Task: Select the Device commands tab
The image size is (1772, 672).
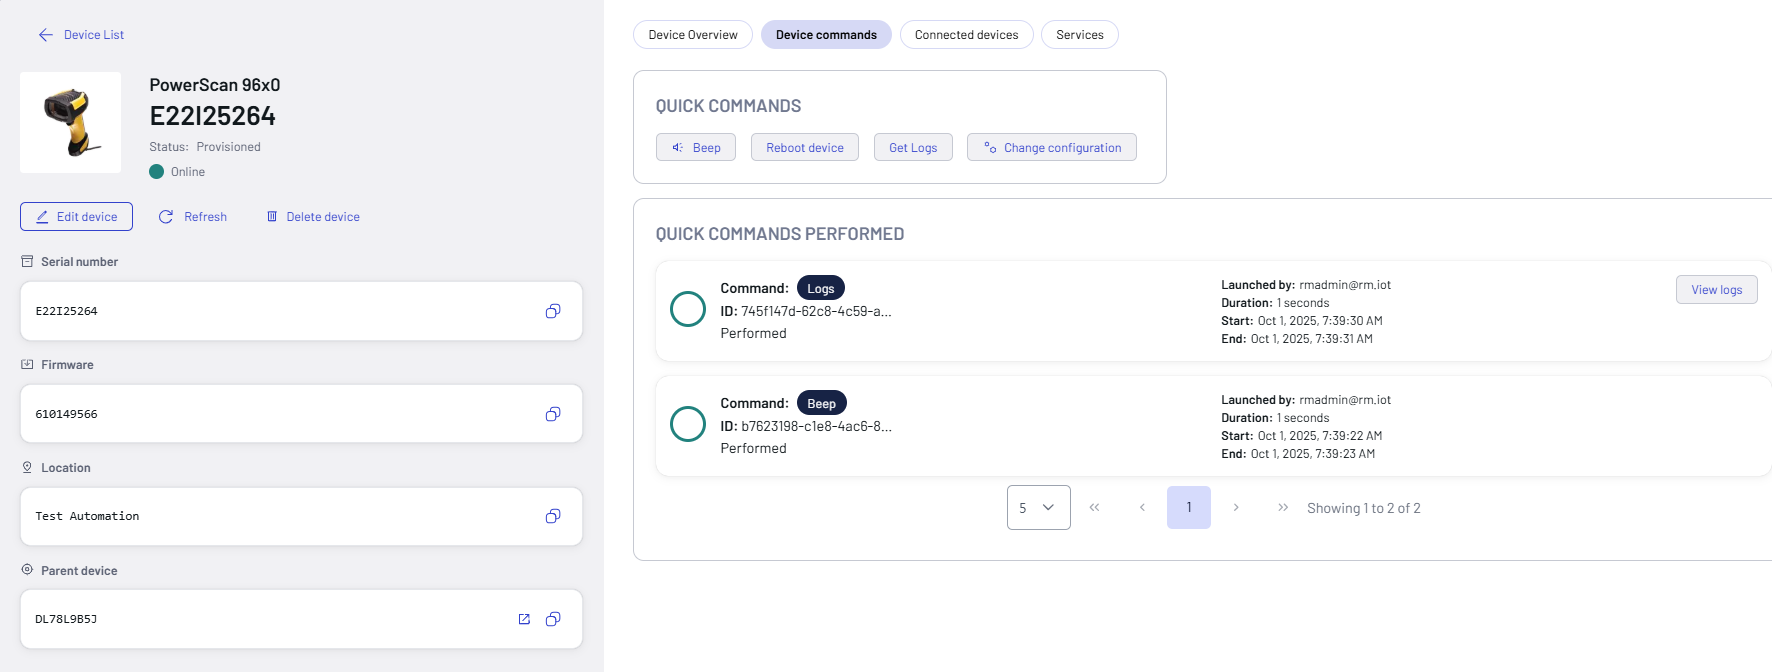Action: (826, 35)
